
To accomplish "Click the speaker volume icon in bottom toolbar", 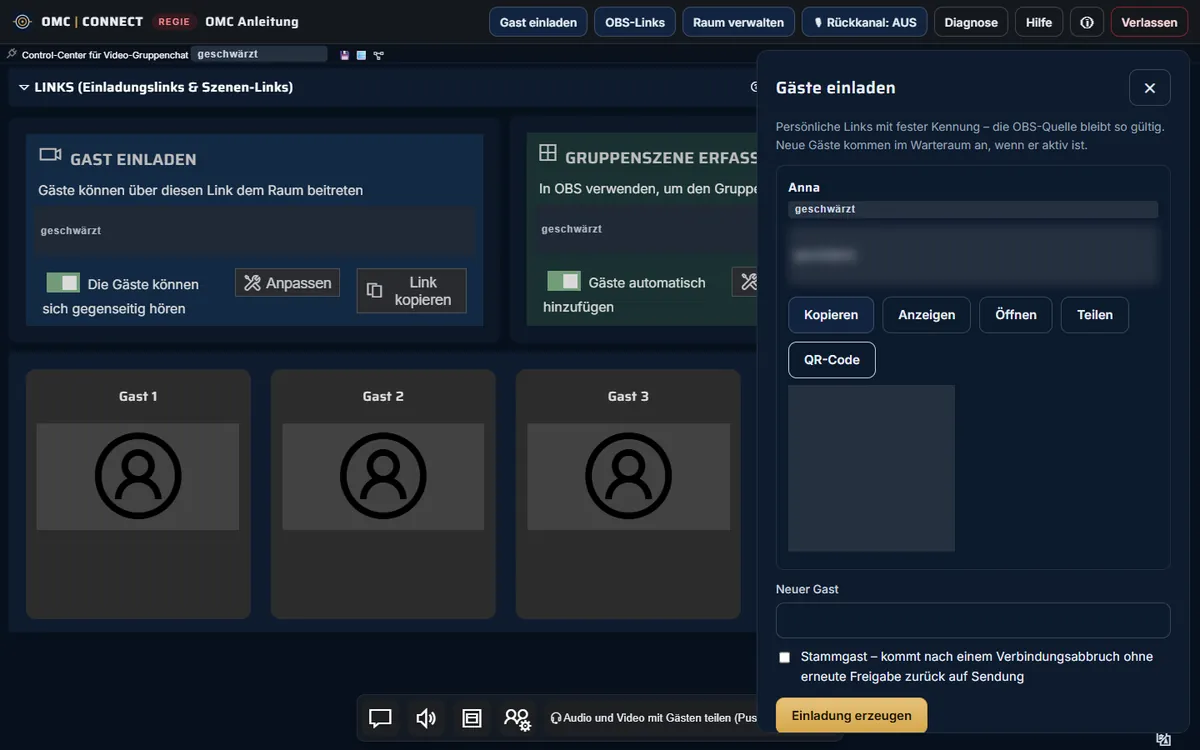I will 426,718.
